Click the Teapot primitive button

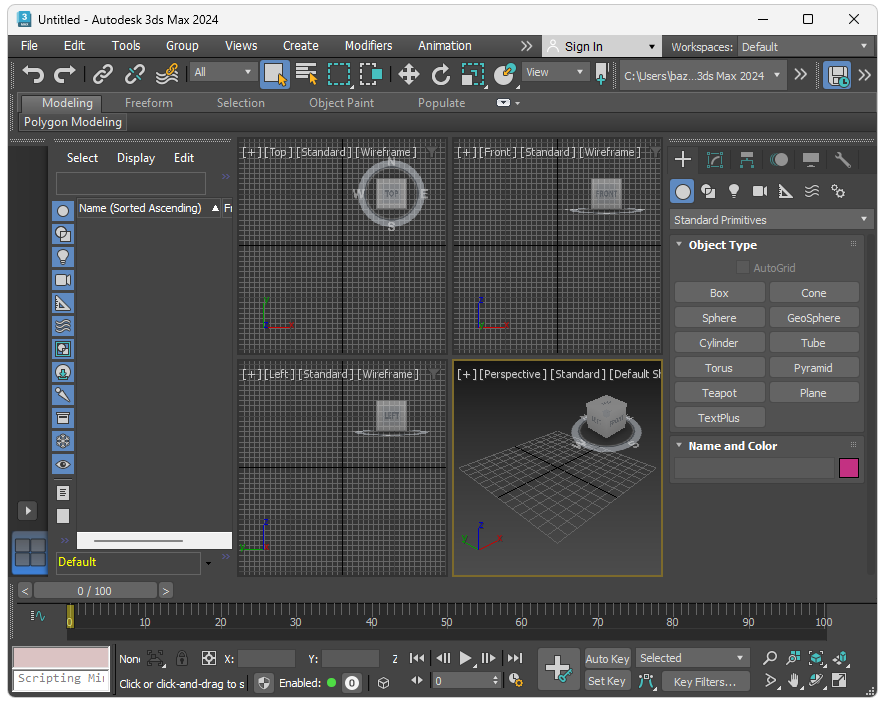719,393
